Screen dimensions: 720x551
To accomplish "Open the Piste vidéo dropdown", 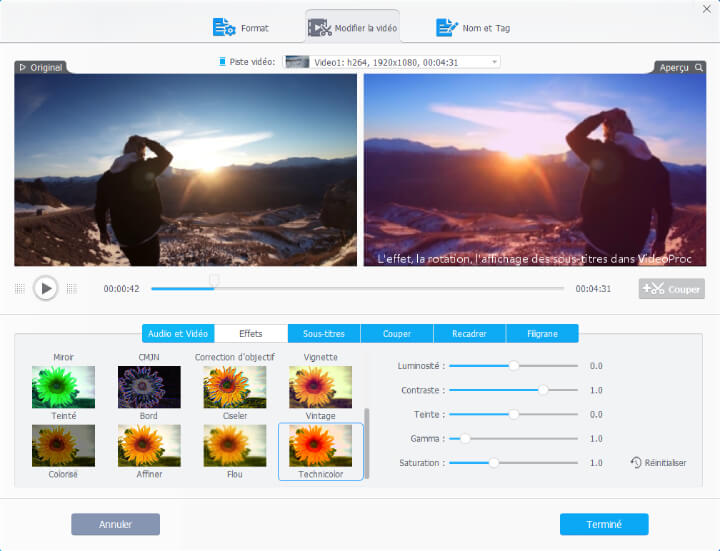I will click(x=391, y=62).
